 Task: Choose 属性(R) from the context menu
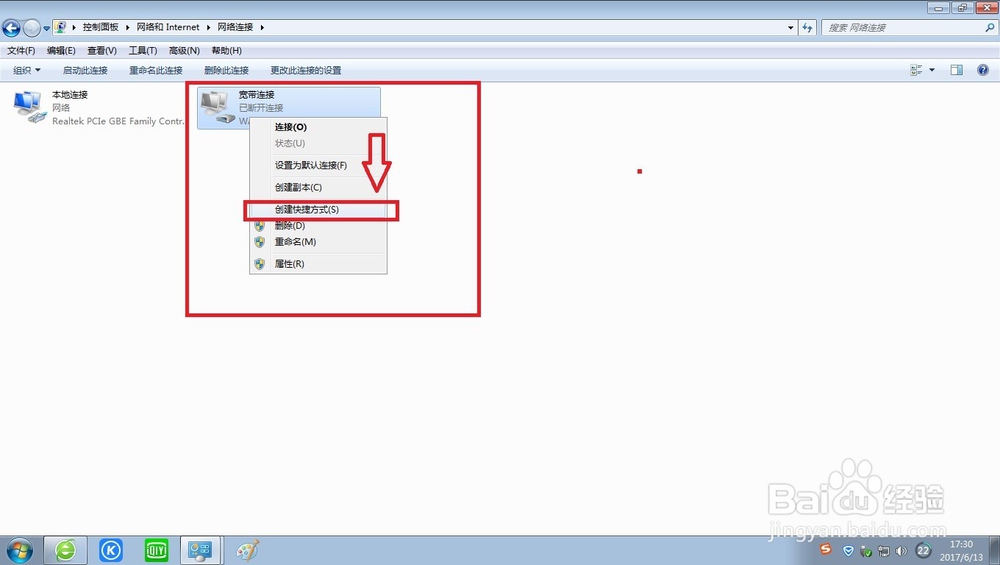(x=318, y=263)
